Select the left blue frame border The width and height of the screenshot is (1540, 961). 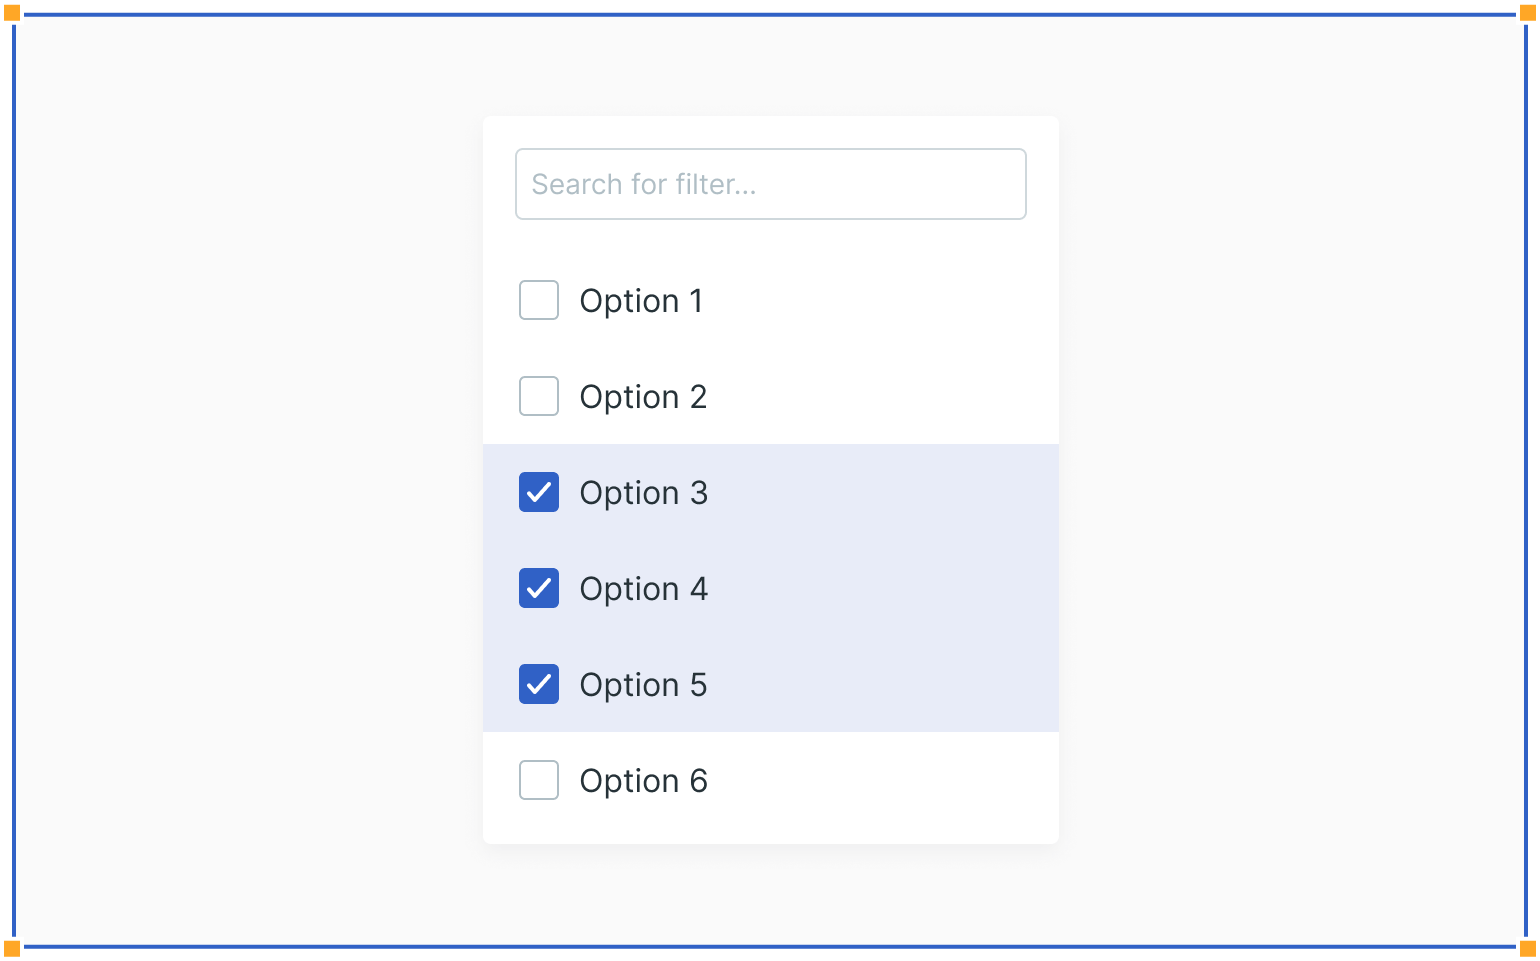coord(14,480)
